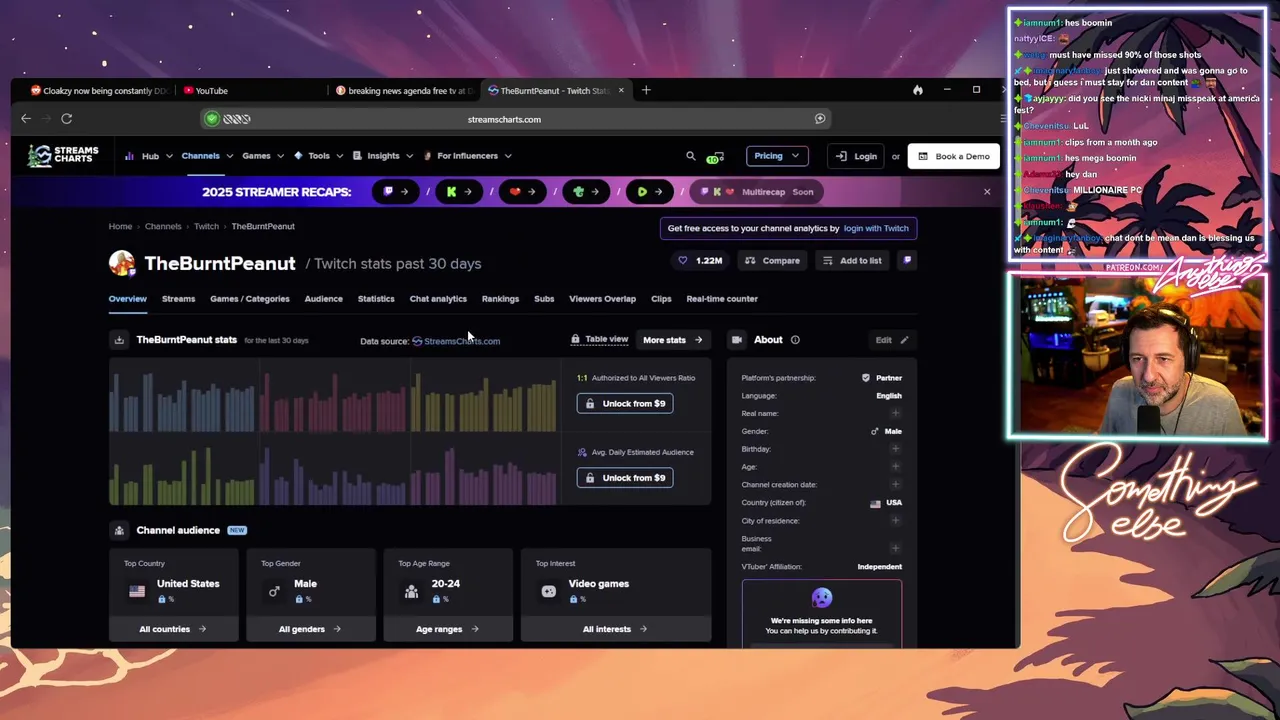Expand the Games dropdown menu
1280x720 pixels.
[x=263, y=156]
